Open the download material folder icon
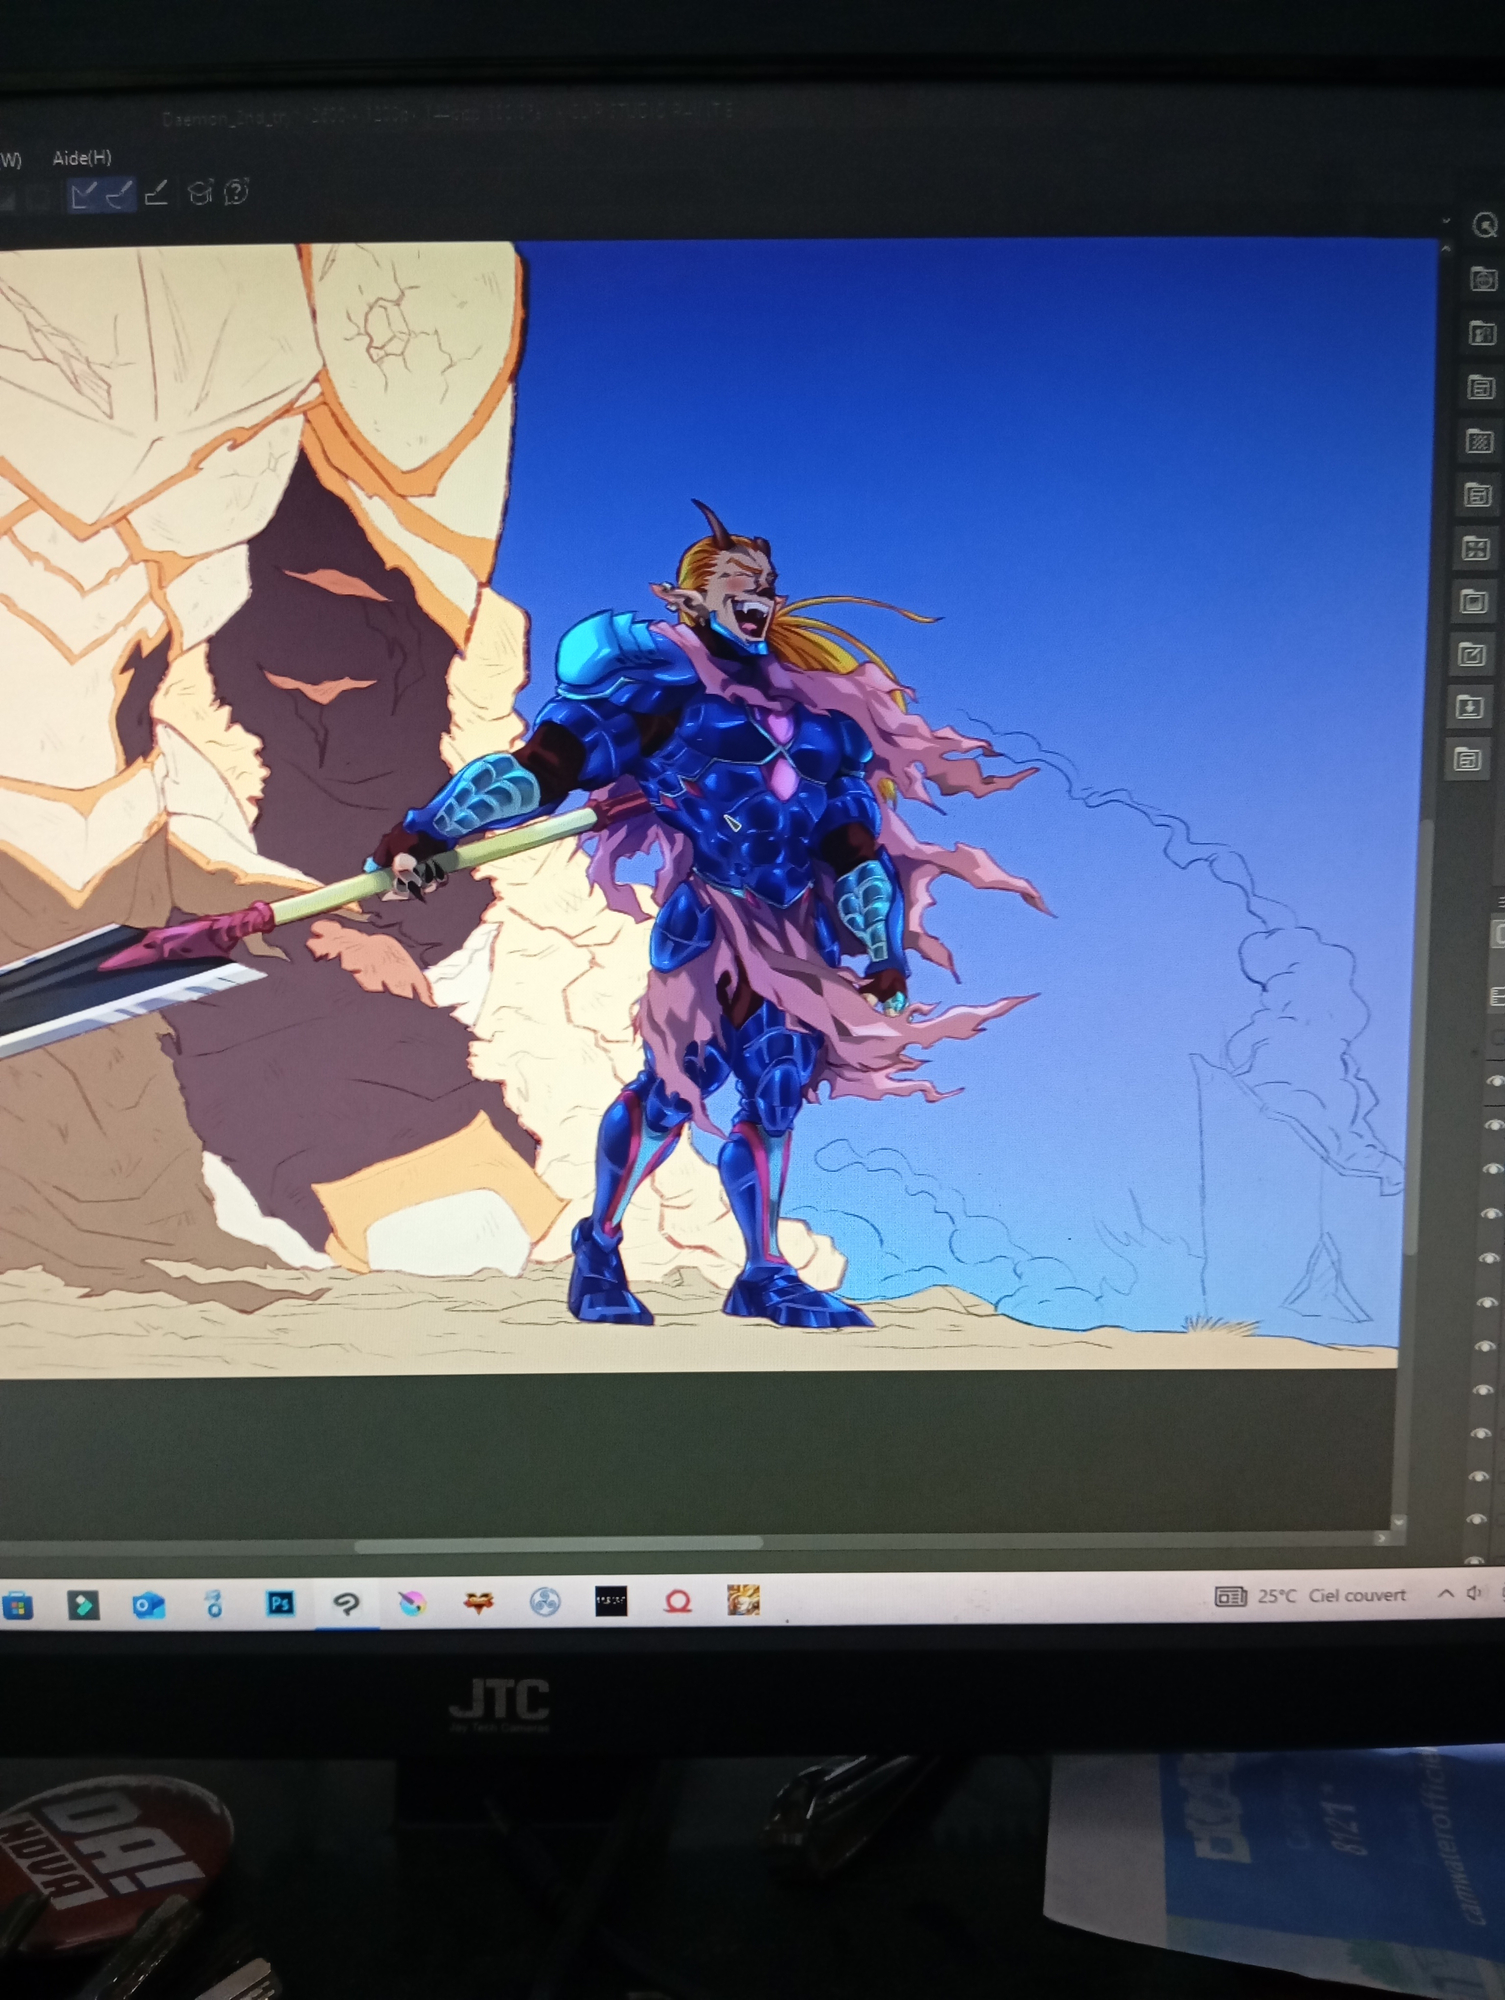1505x2000 pixels. [1470, 708]
